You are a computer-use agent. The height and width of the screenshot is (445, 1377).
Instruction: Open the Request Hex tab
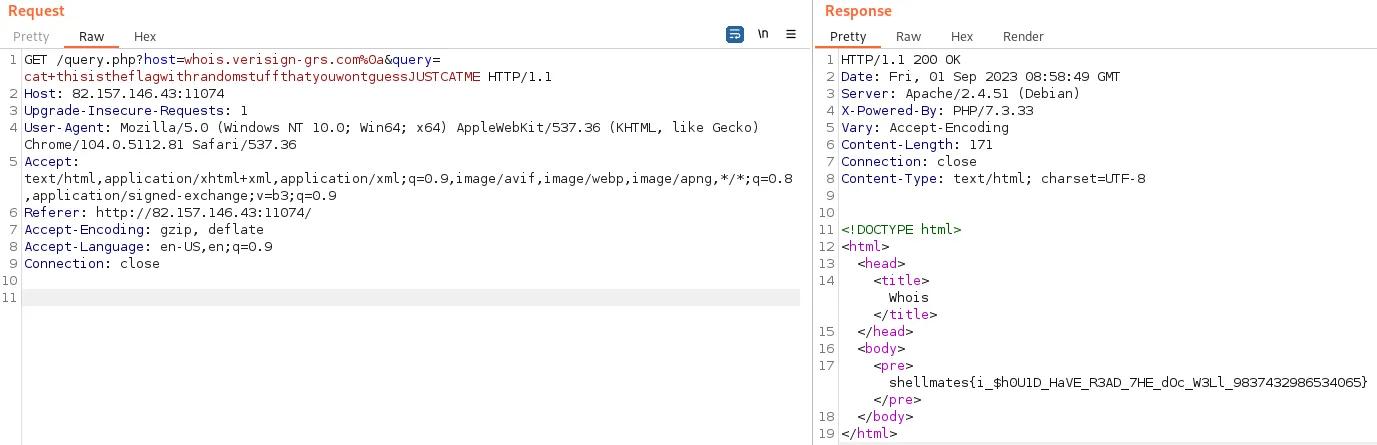[x=145, y=37]
